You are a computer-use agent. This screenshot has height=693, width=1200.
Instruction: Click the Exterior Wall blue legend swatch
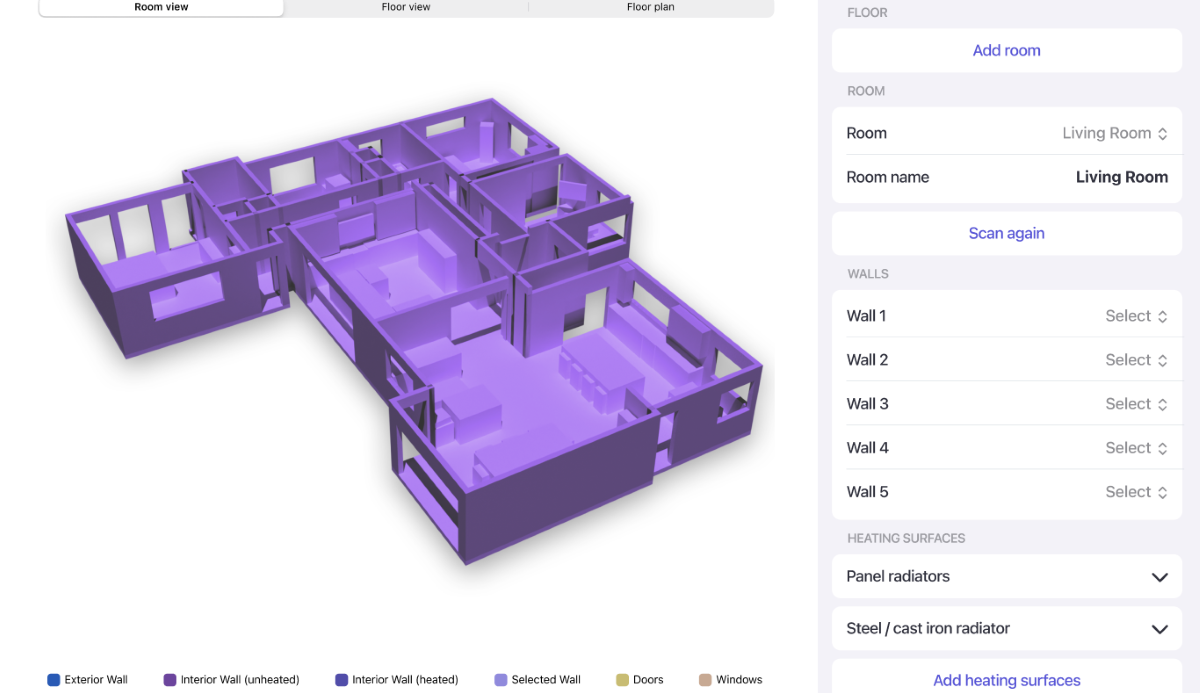point(54,680)
